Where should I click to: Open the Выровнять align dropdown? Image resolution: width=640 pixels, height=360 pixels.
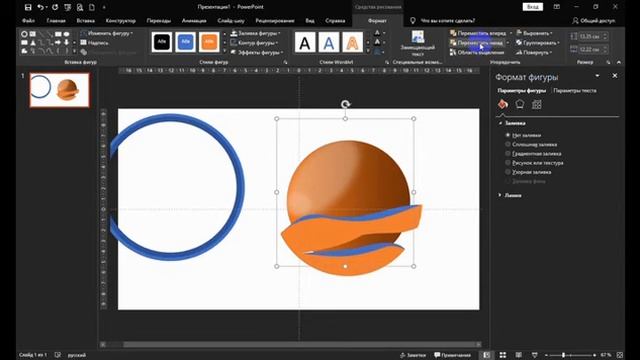[x=534, y=33]
